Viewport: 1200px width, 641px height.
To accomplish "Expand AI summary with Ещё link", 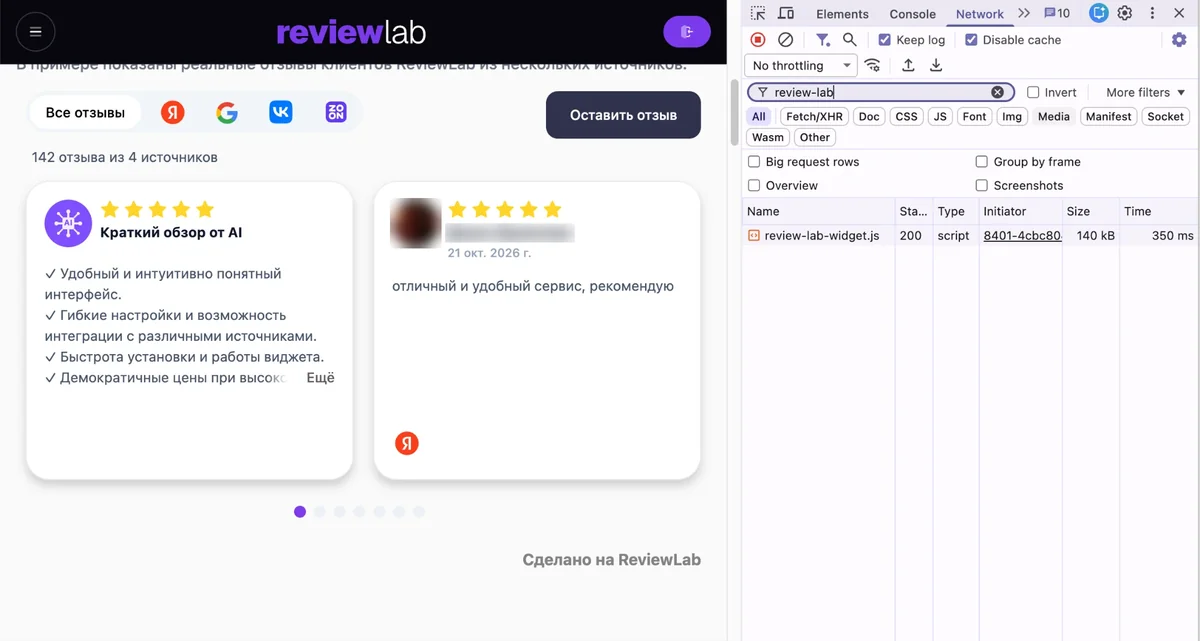I will tap(320, 378).
